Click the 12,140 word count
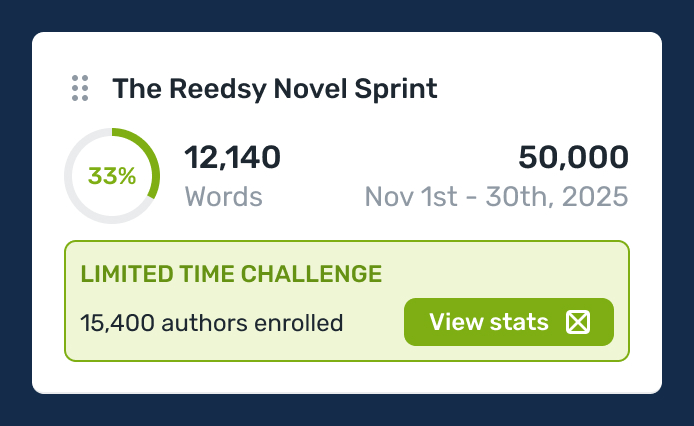This screenshot has width=694, height=426. click(x=233, y=157)
